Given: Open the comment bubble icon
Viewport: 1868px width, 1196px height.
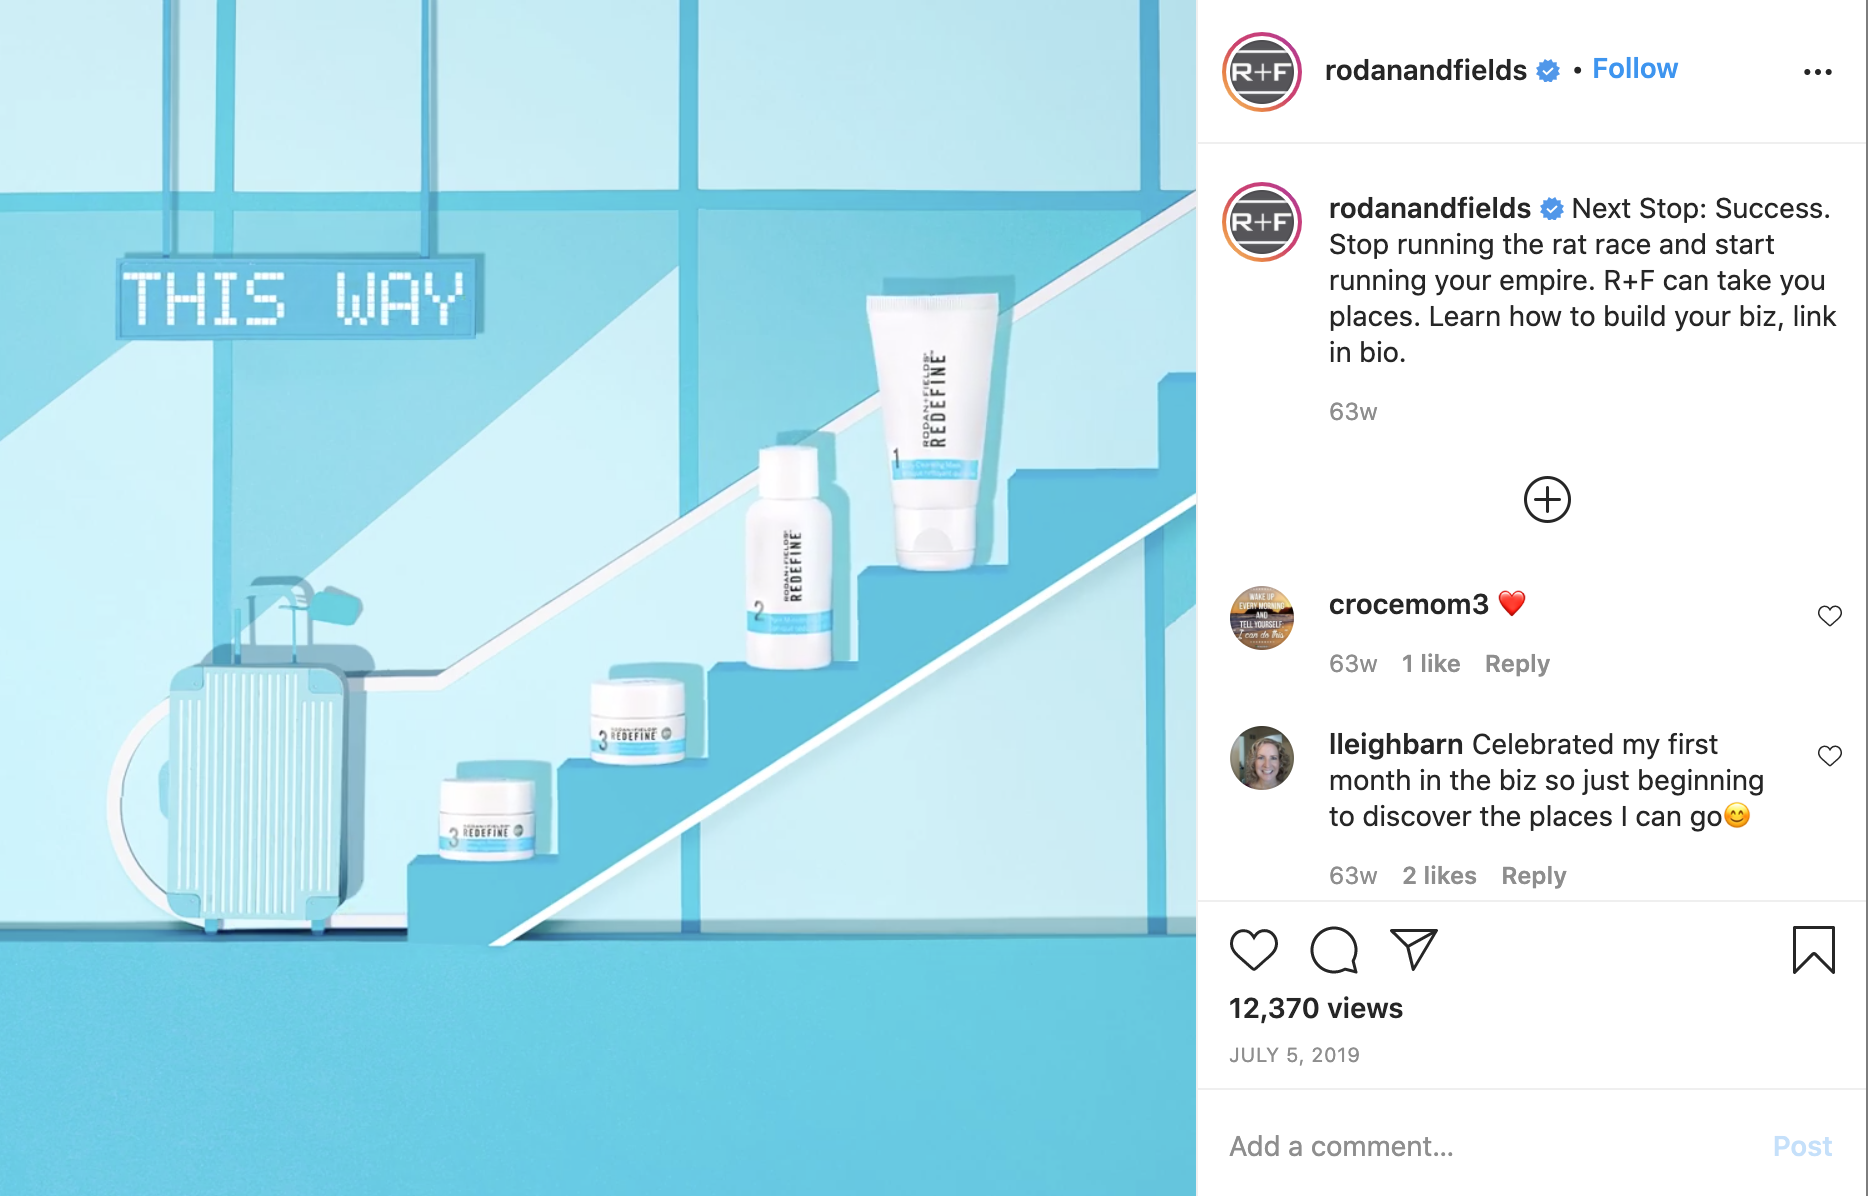Looking at the screenshot, I should pos(1334,950).
